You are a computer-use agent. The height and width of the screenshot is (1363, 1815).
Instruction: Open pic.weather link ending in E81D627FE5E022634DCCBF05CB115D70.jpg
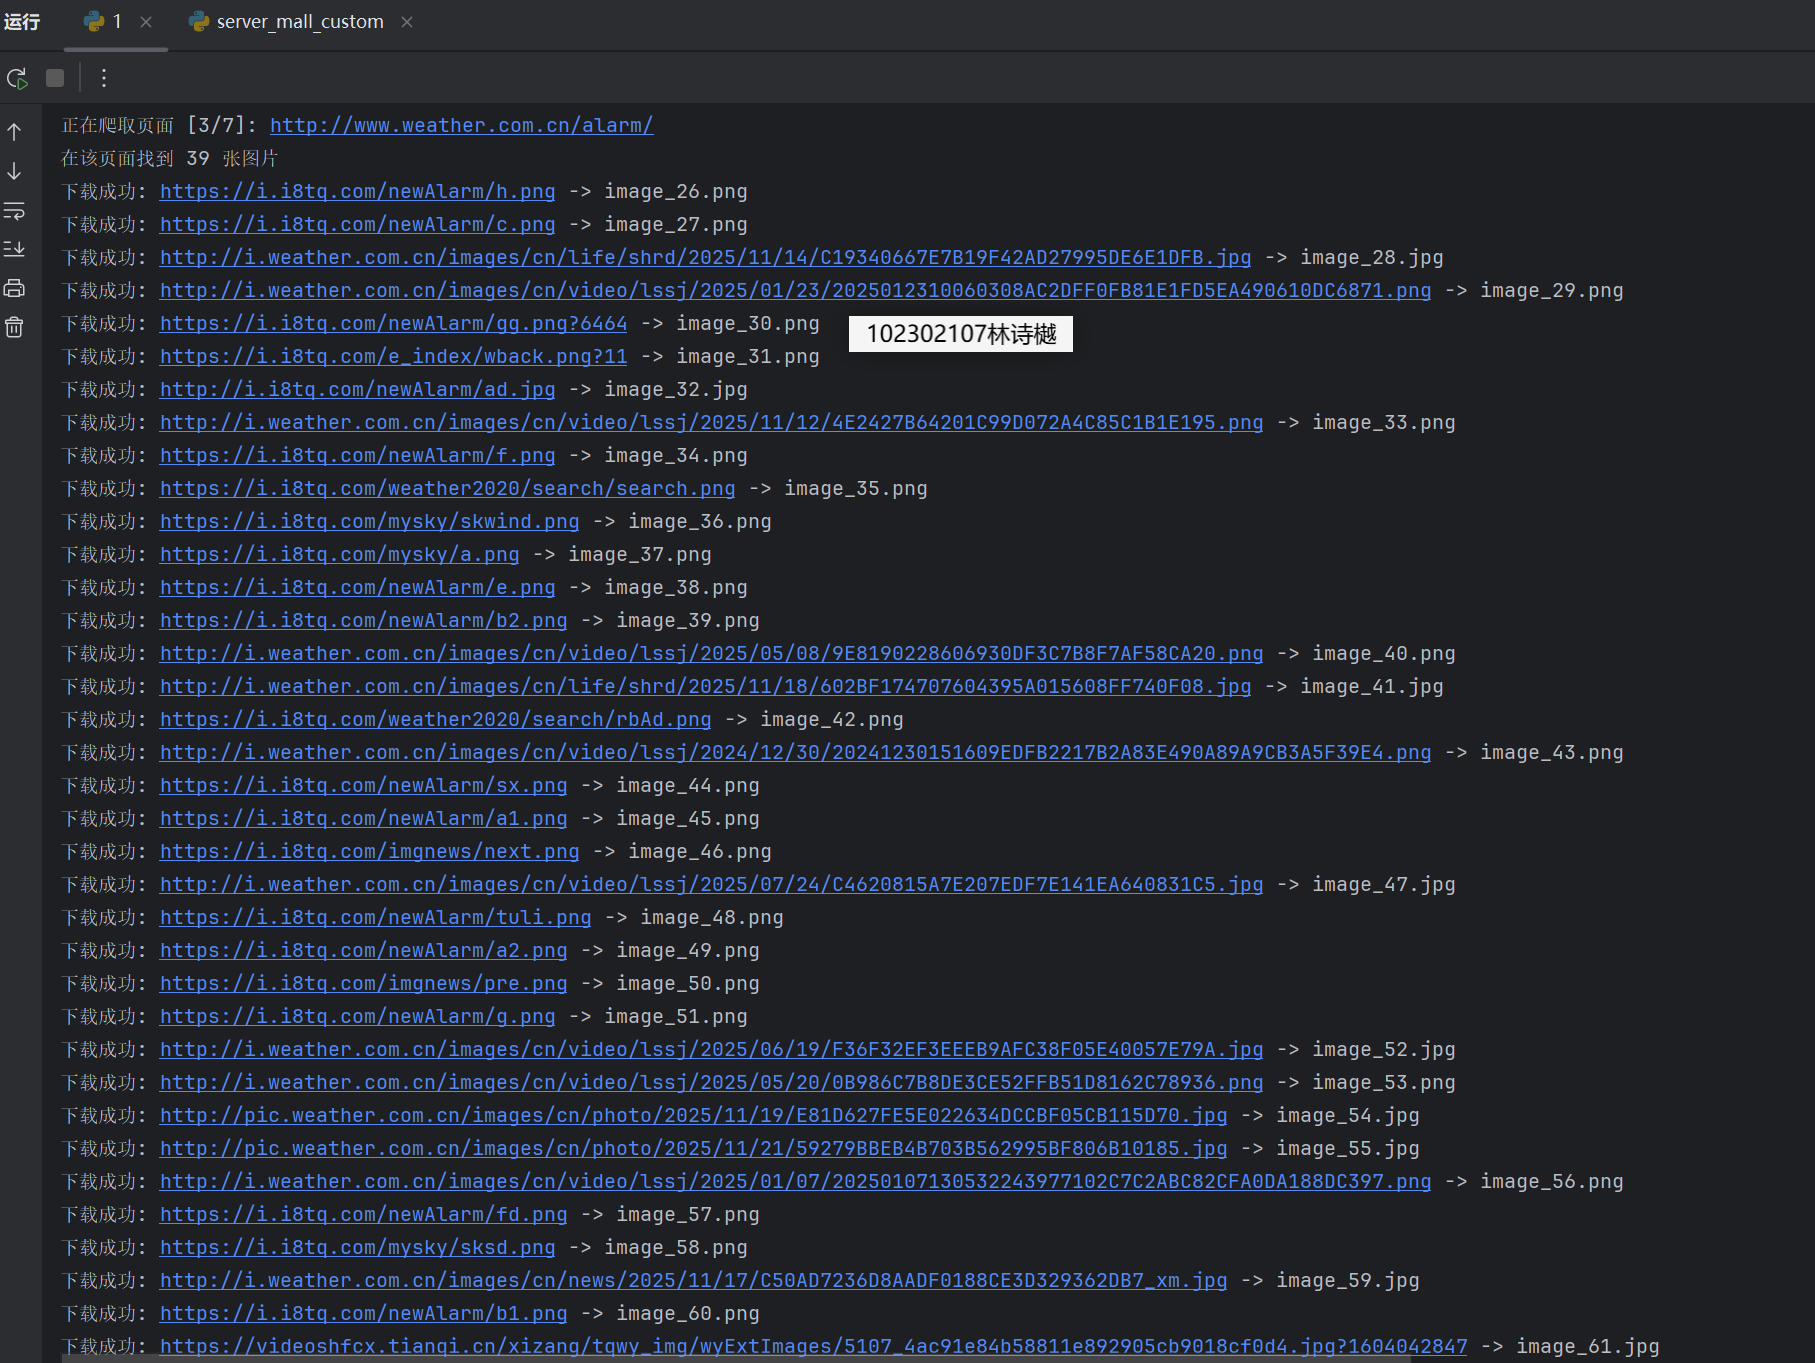point(693,1115)
